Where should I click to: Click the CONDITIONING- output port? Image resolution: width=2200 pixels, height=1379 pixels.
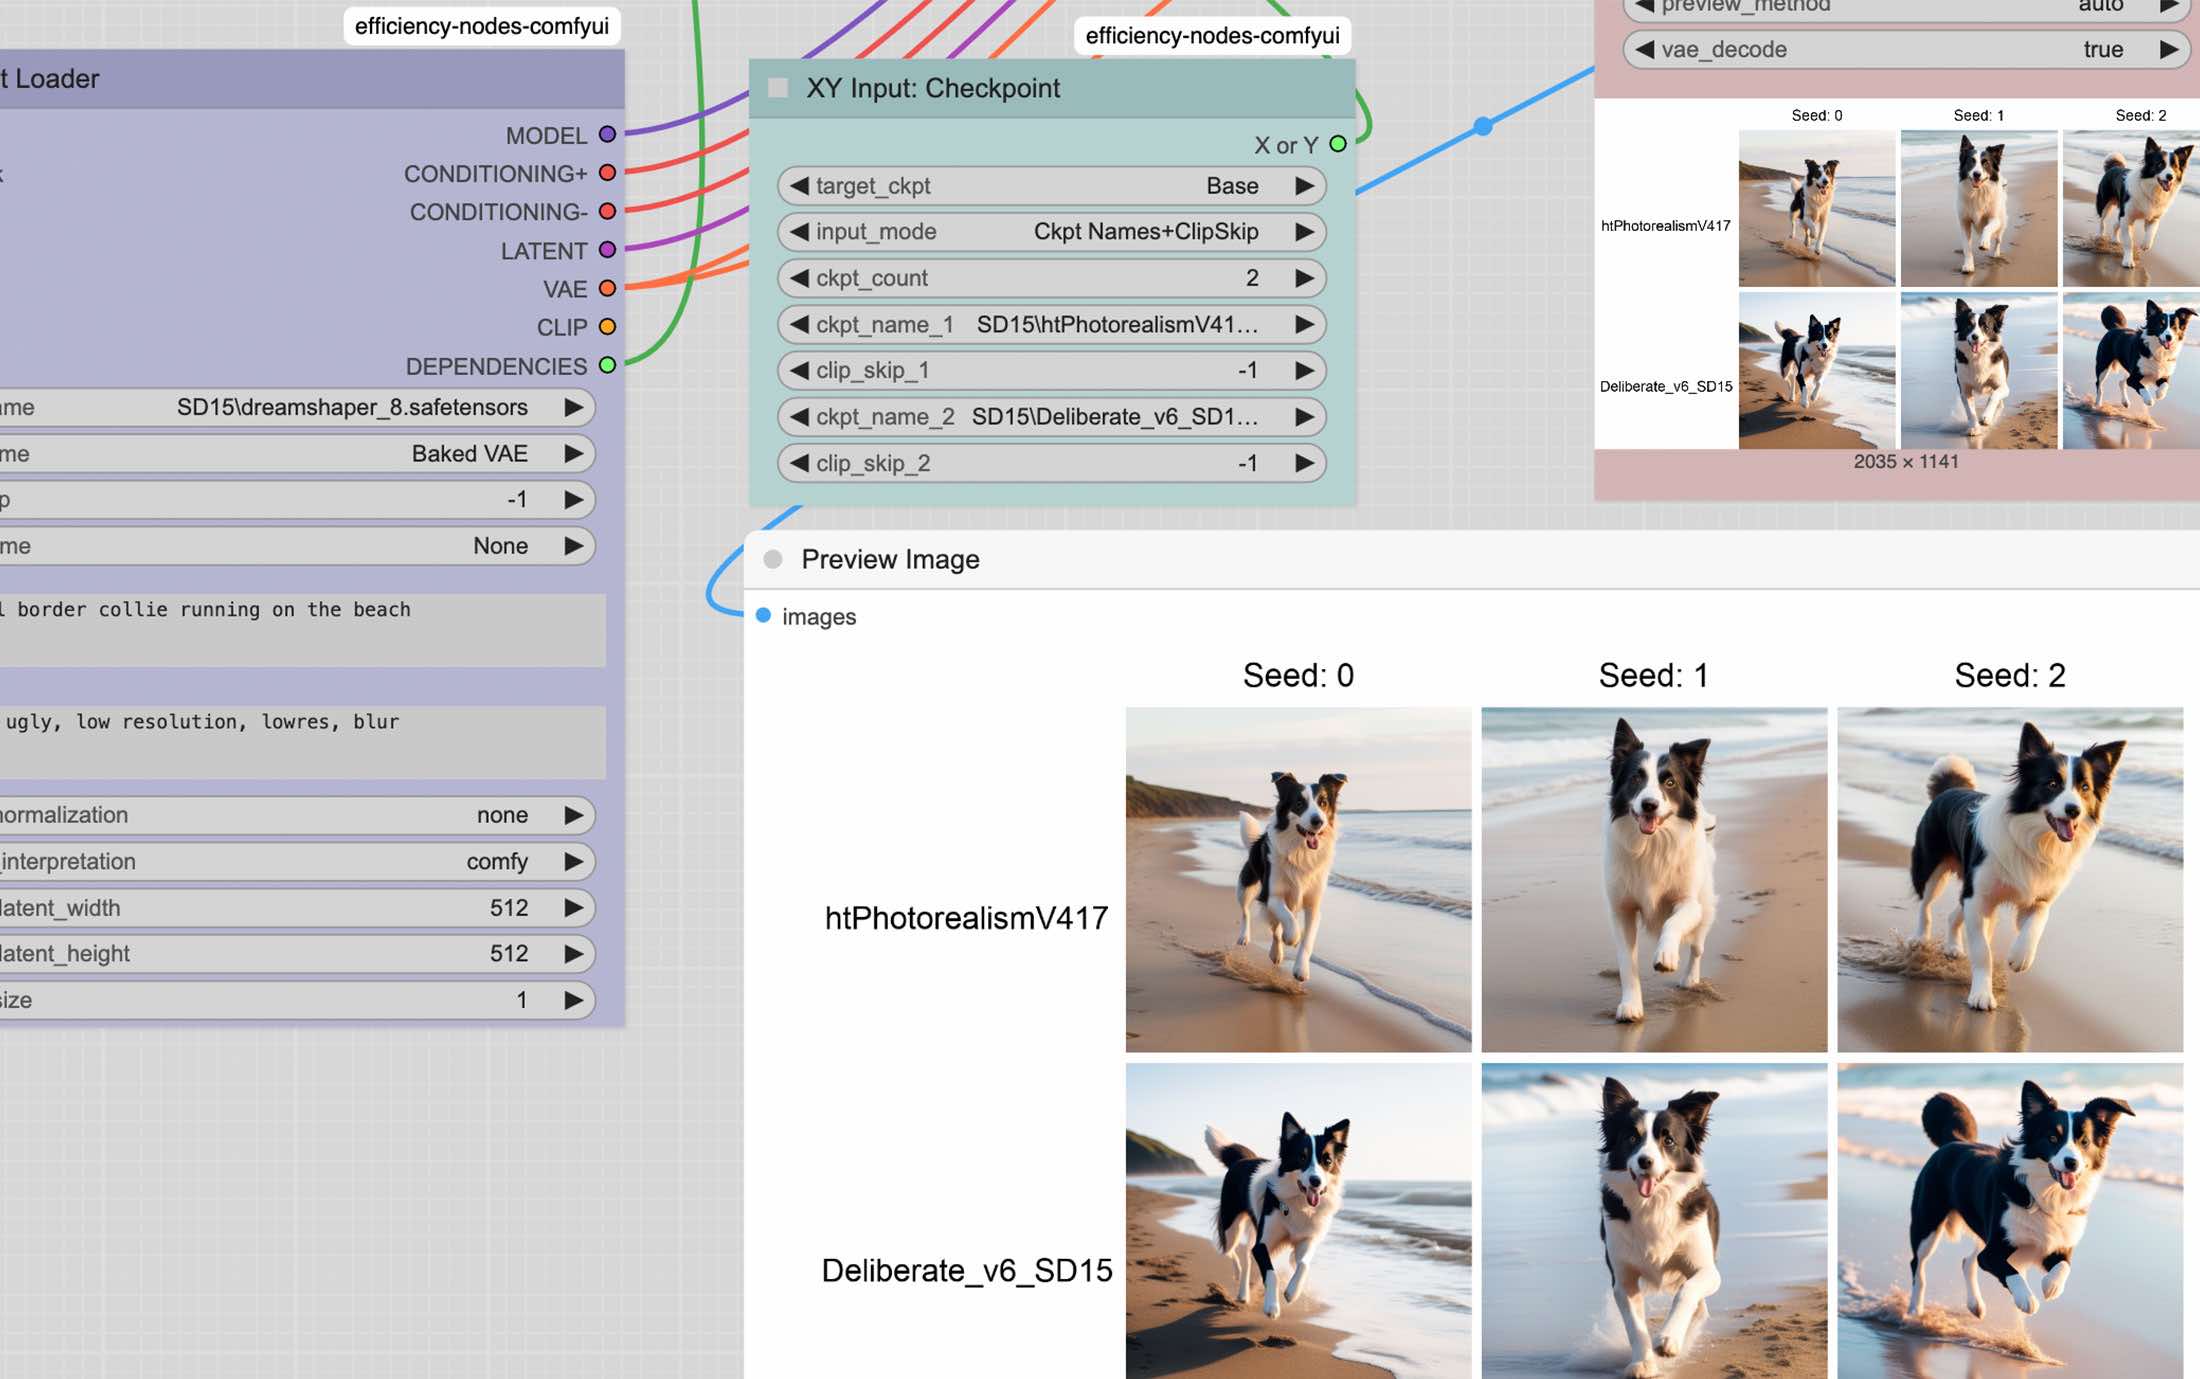607,211
